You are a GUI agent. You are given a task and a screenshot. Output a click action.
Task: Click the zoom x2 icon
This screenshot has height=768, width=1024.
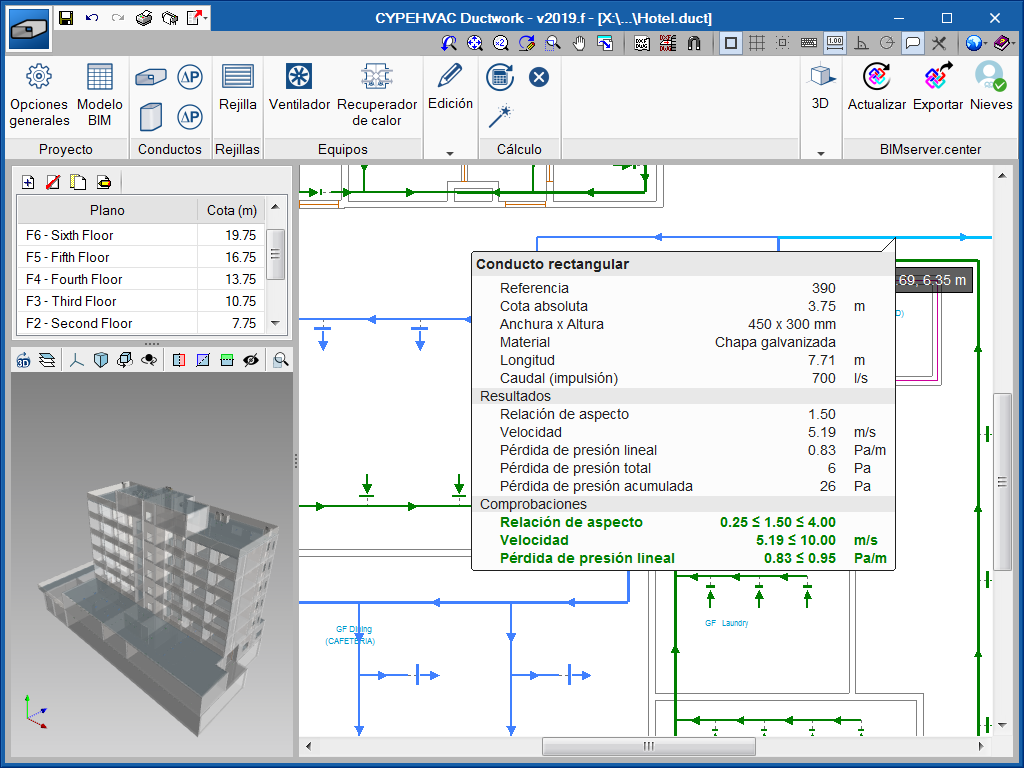pyautogui.click(x=501, y=43)
